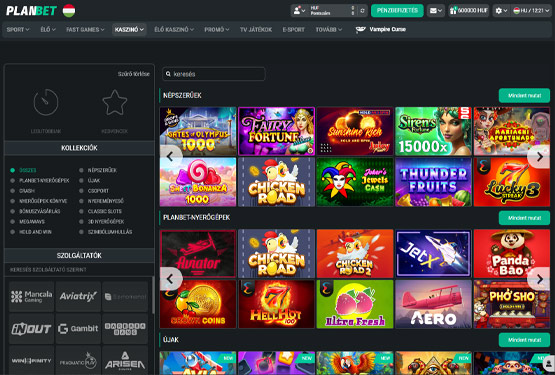Open the recently played clock icon
The image size is (555, 375).
[46, 102]
